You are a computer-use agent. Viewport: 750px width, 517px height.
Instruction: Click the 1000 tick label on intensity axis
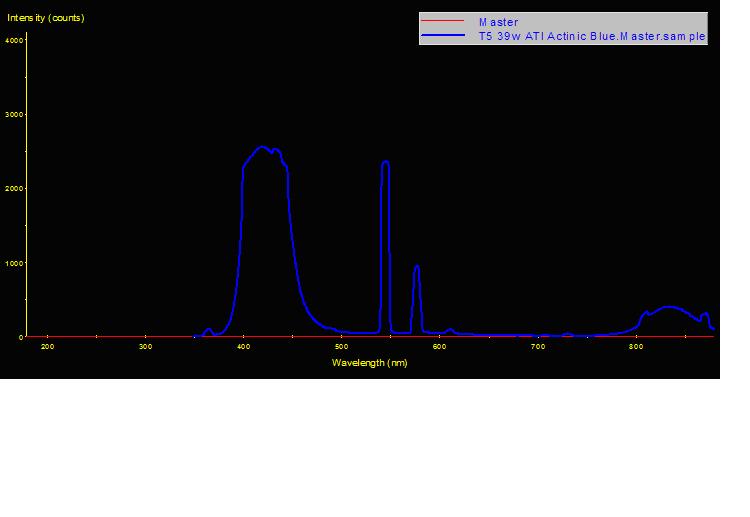14,263
